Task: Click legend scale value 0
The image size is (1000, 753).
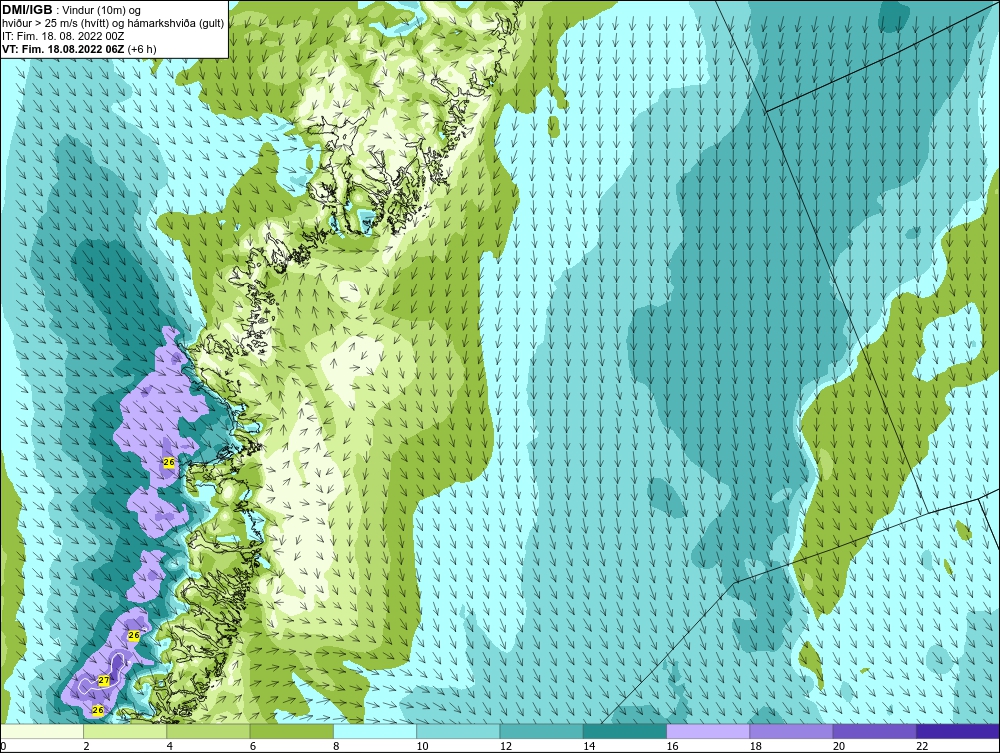Action: 3,747
